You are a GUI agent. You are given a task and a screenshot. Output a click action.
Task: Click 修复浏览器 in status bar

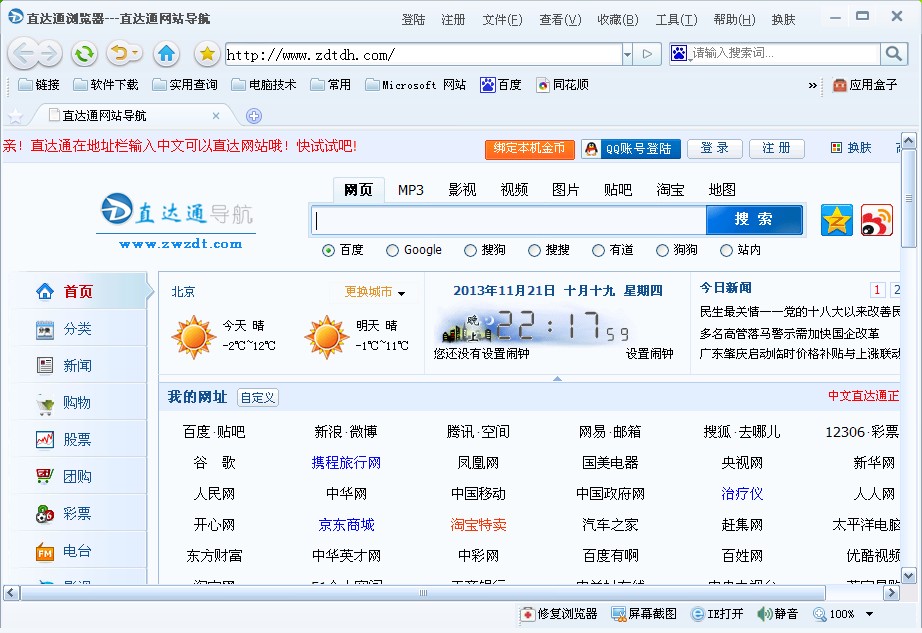(x=559, y=614)
